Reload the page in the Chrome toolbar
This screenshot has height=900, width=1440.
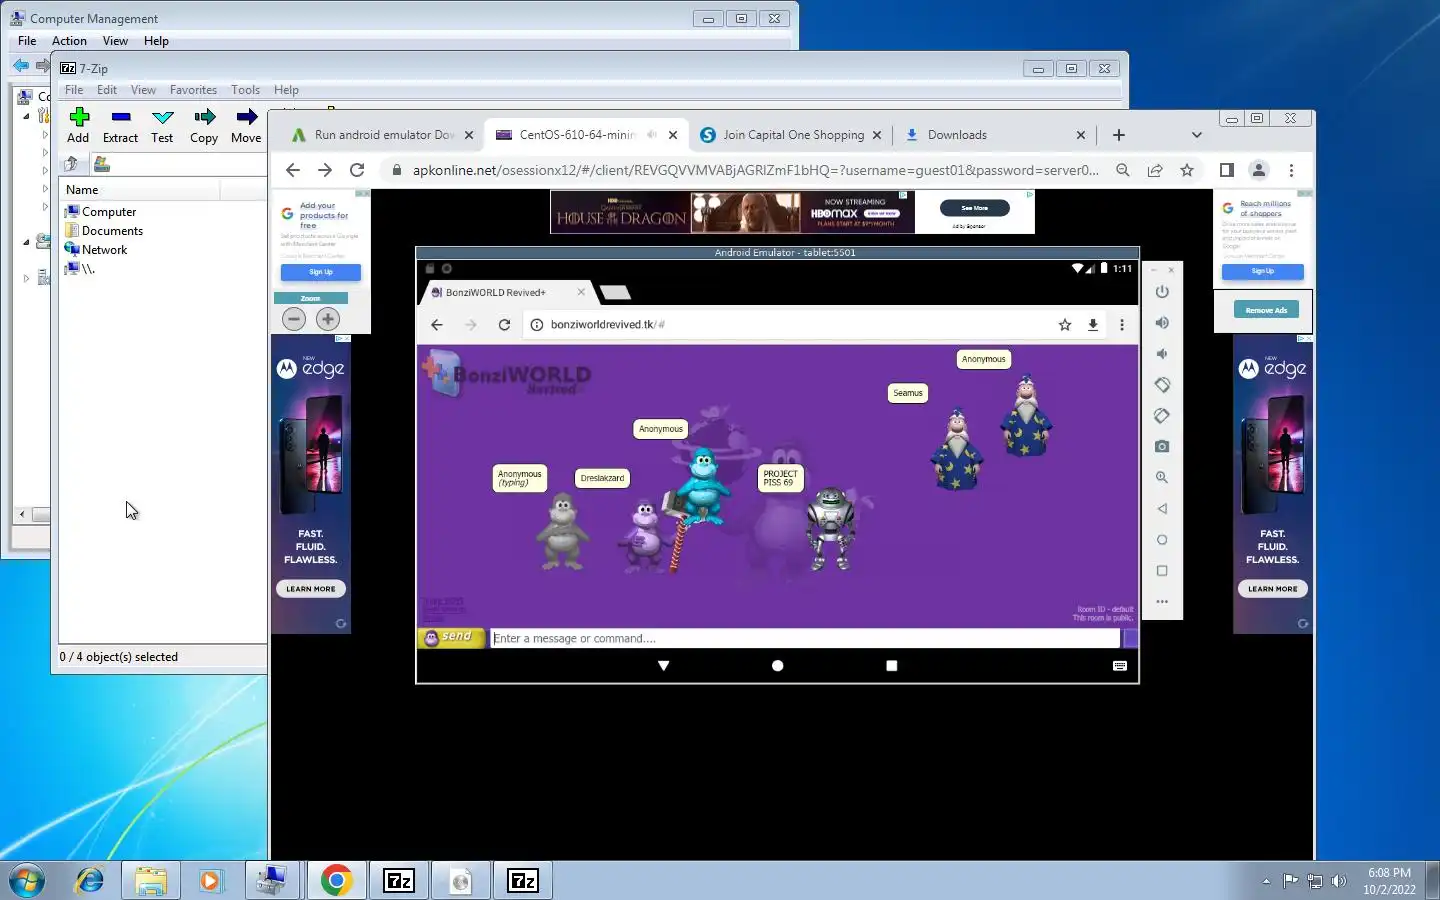point(357,170)
